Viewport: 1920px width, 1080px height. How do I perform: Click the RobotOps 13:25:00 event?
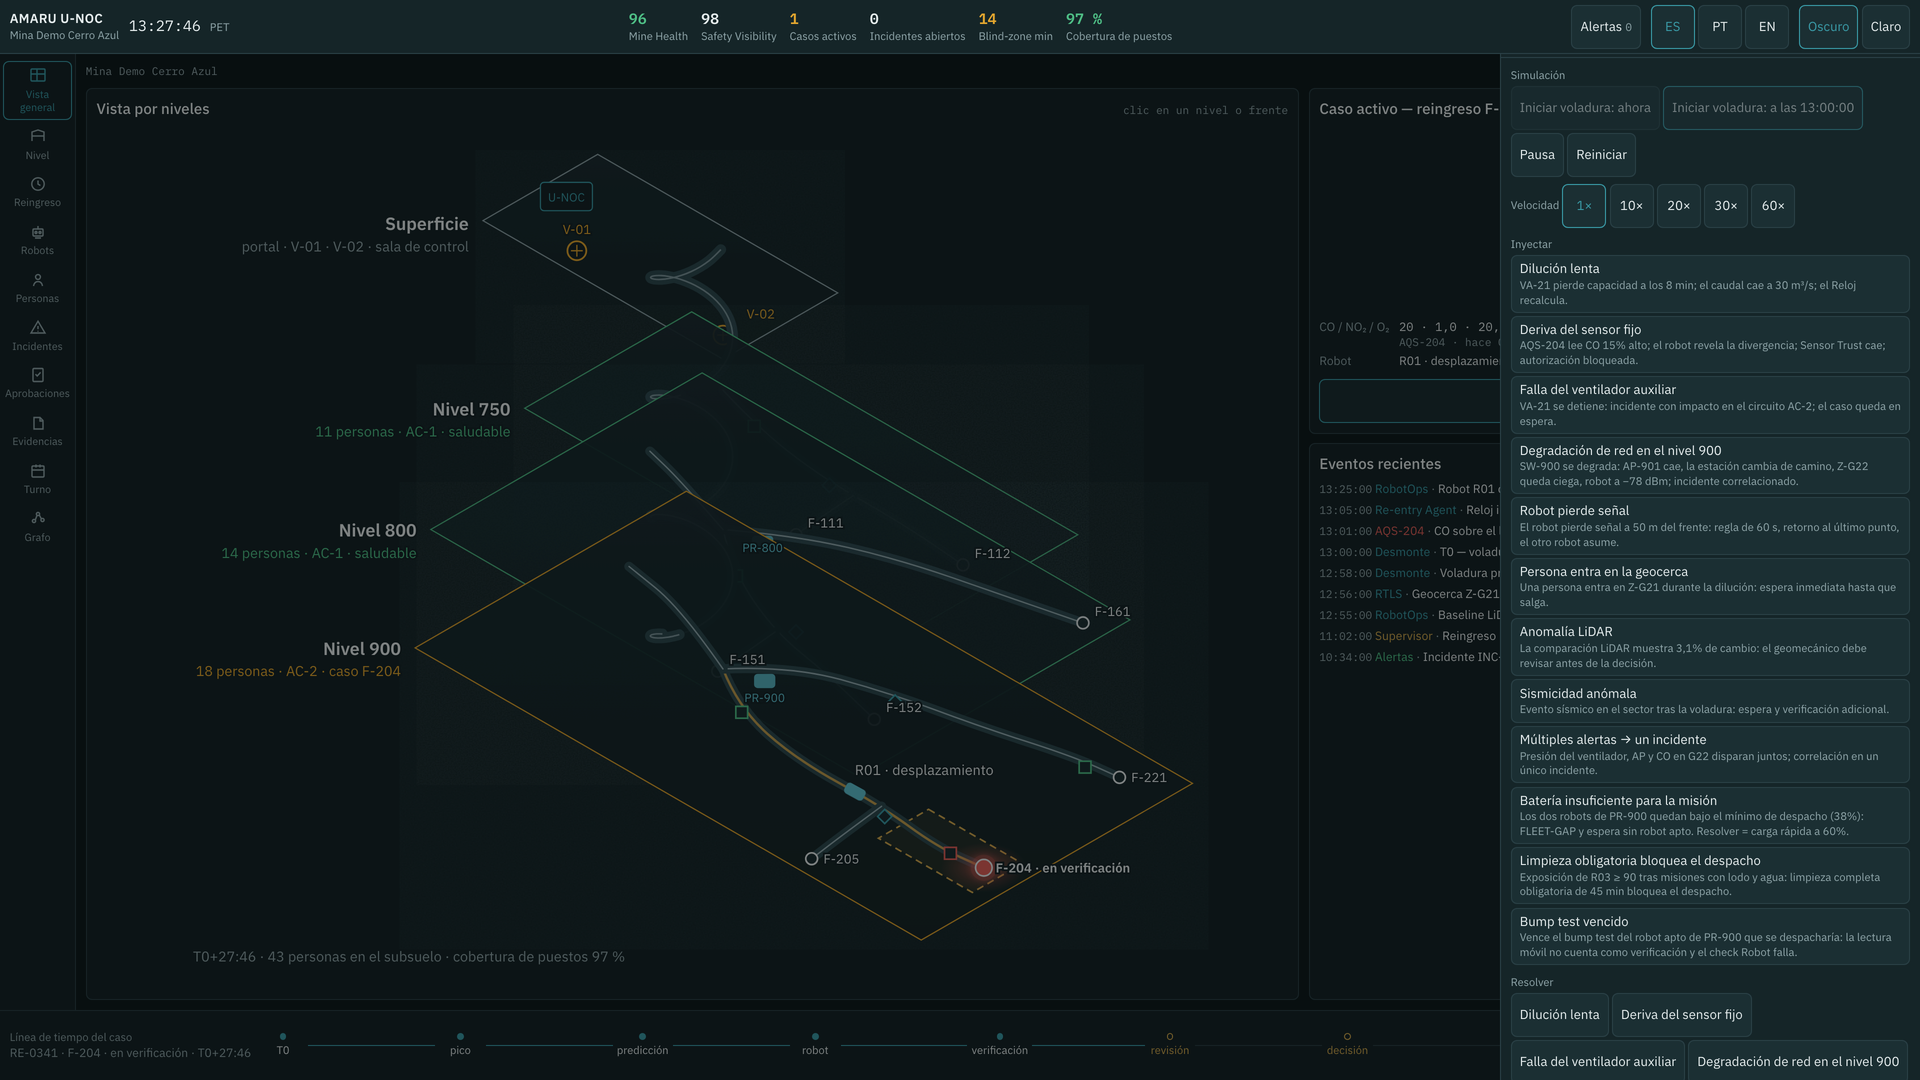pos(1409,489)
